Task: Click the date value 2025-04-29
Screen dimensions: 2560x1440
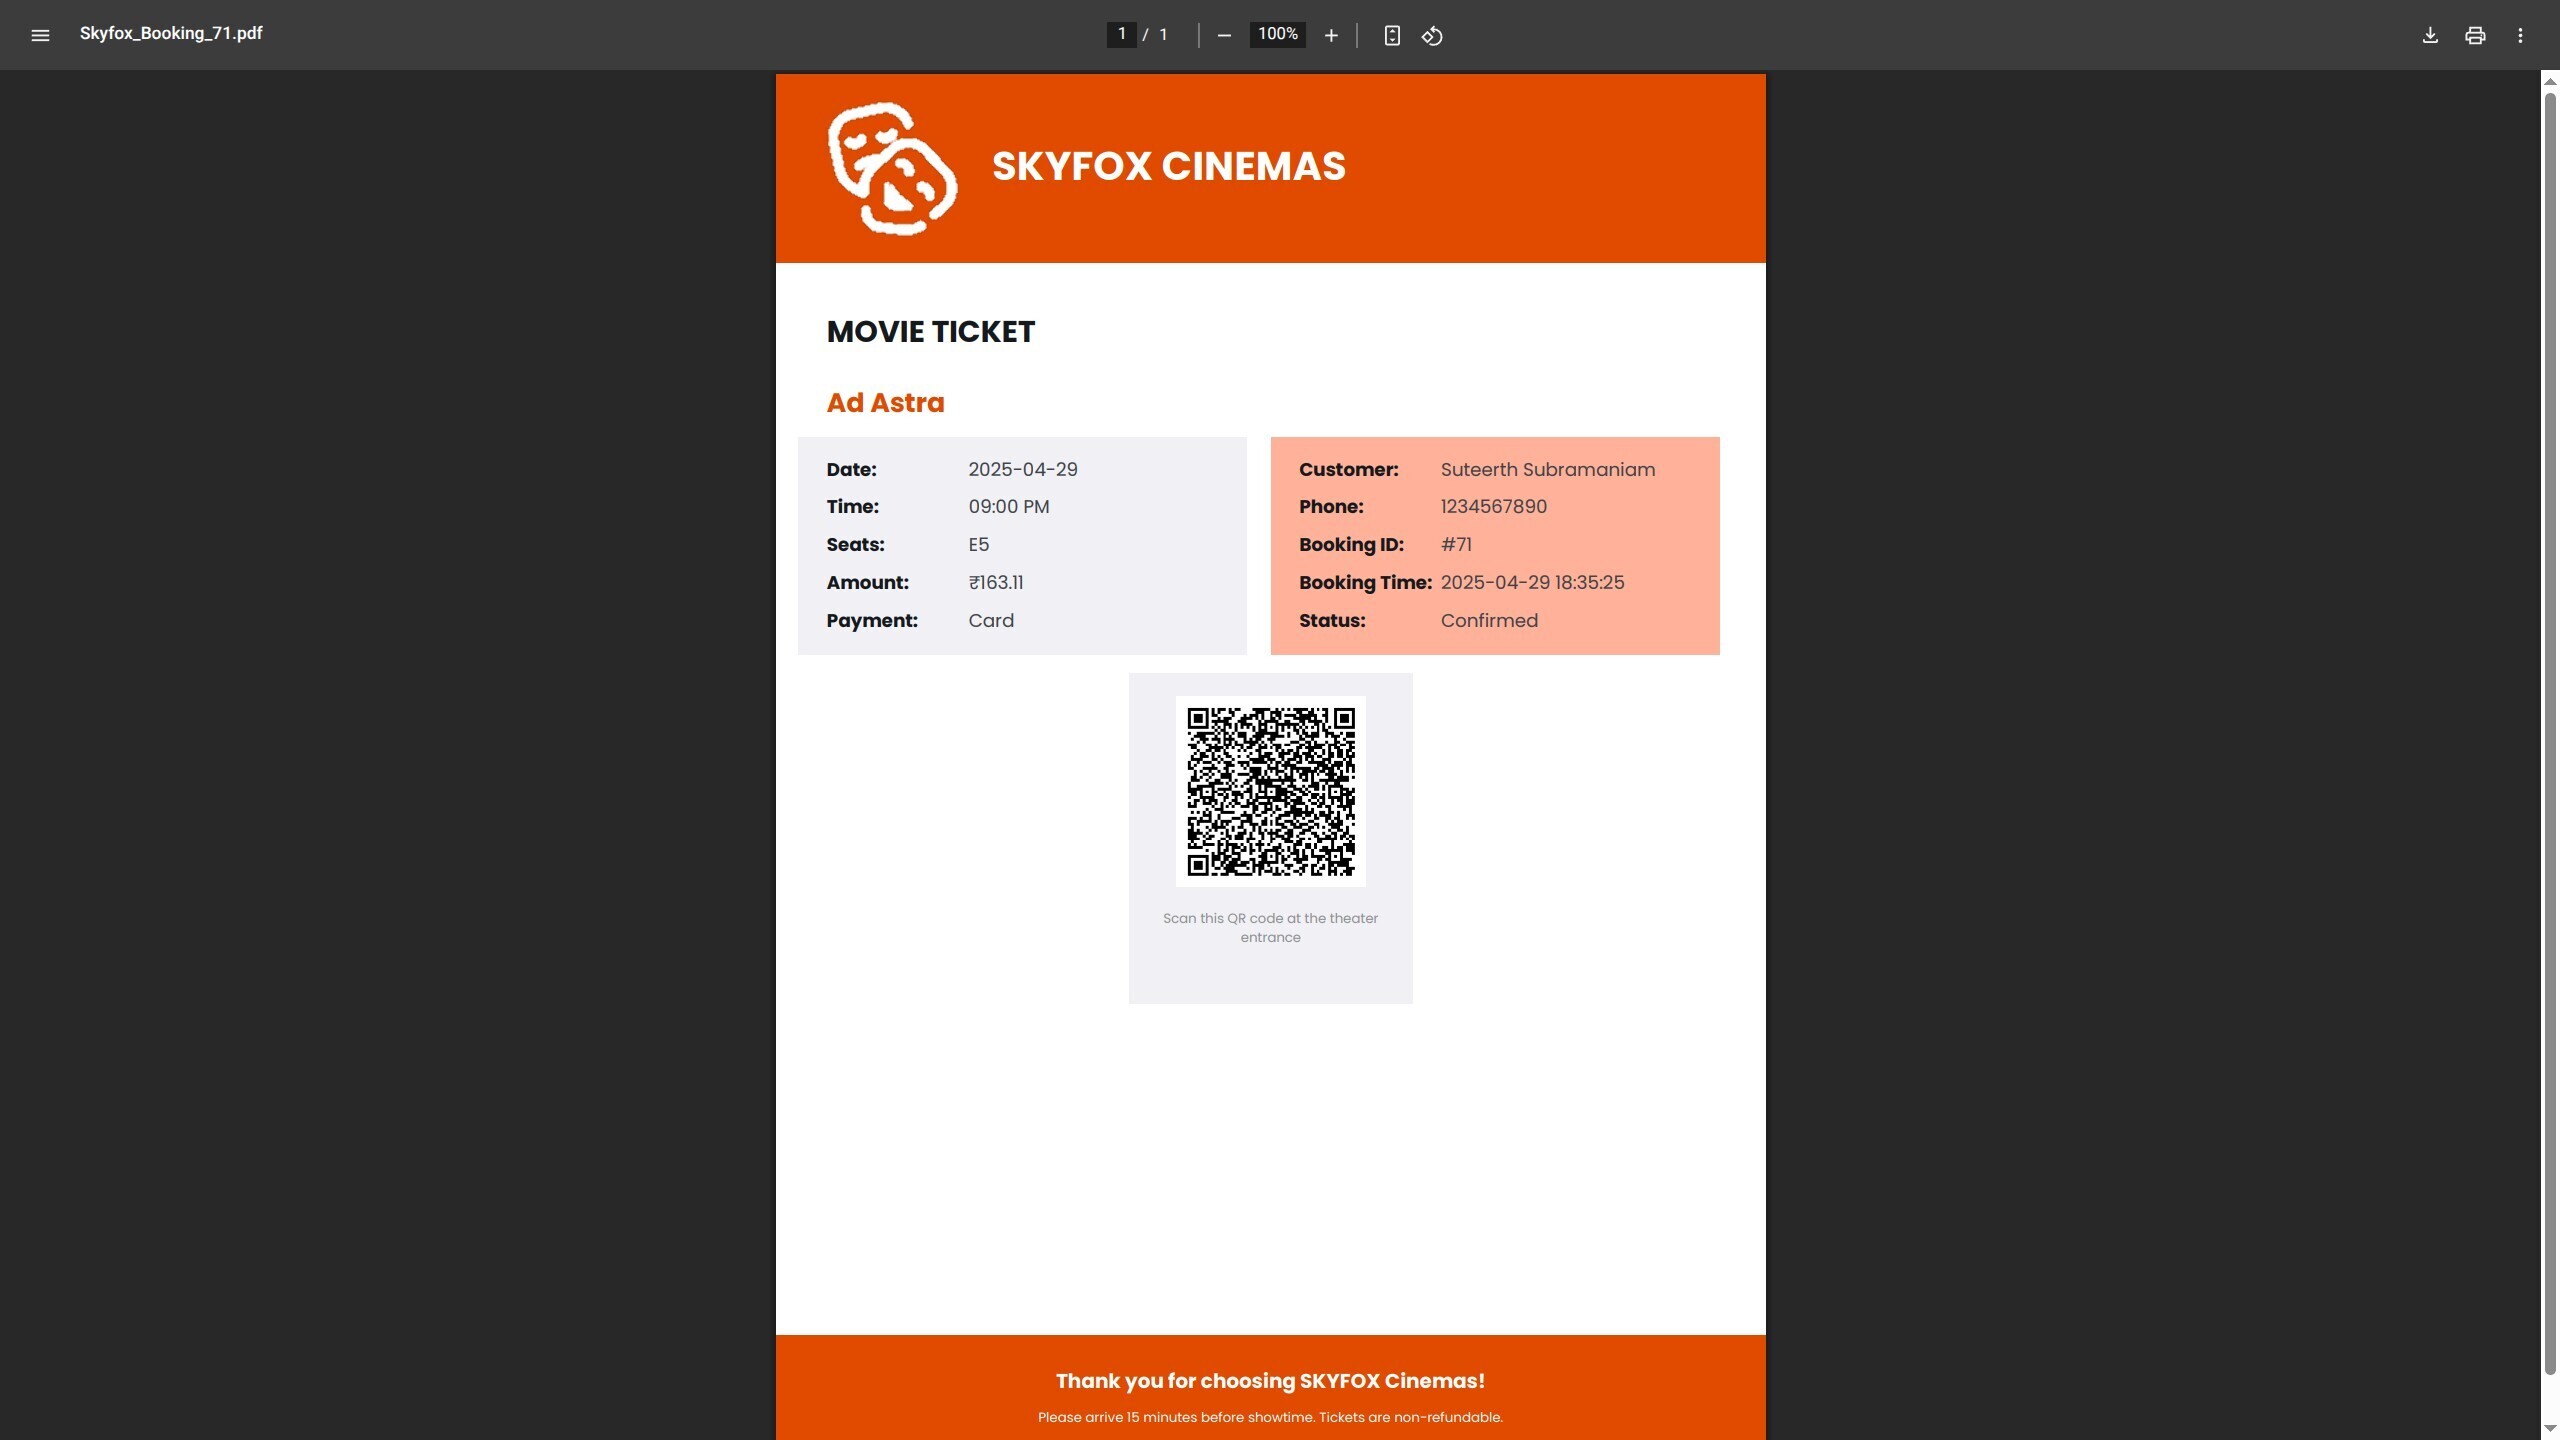Action: tap(1022, 469)
